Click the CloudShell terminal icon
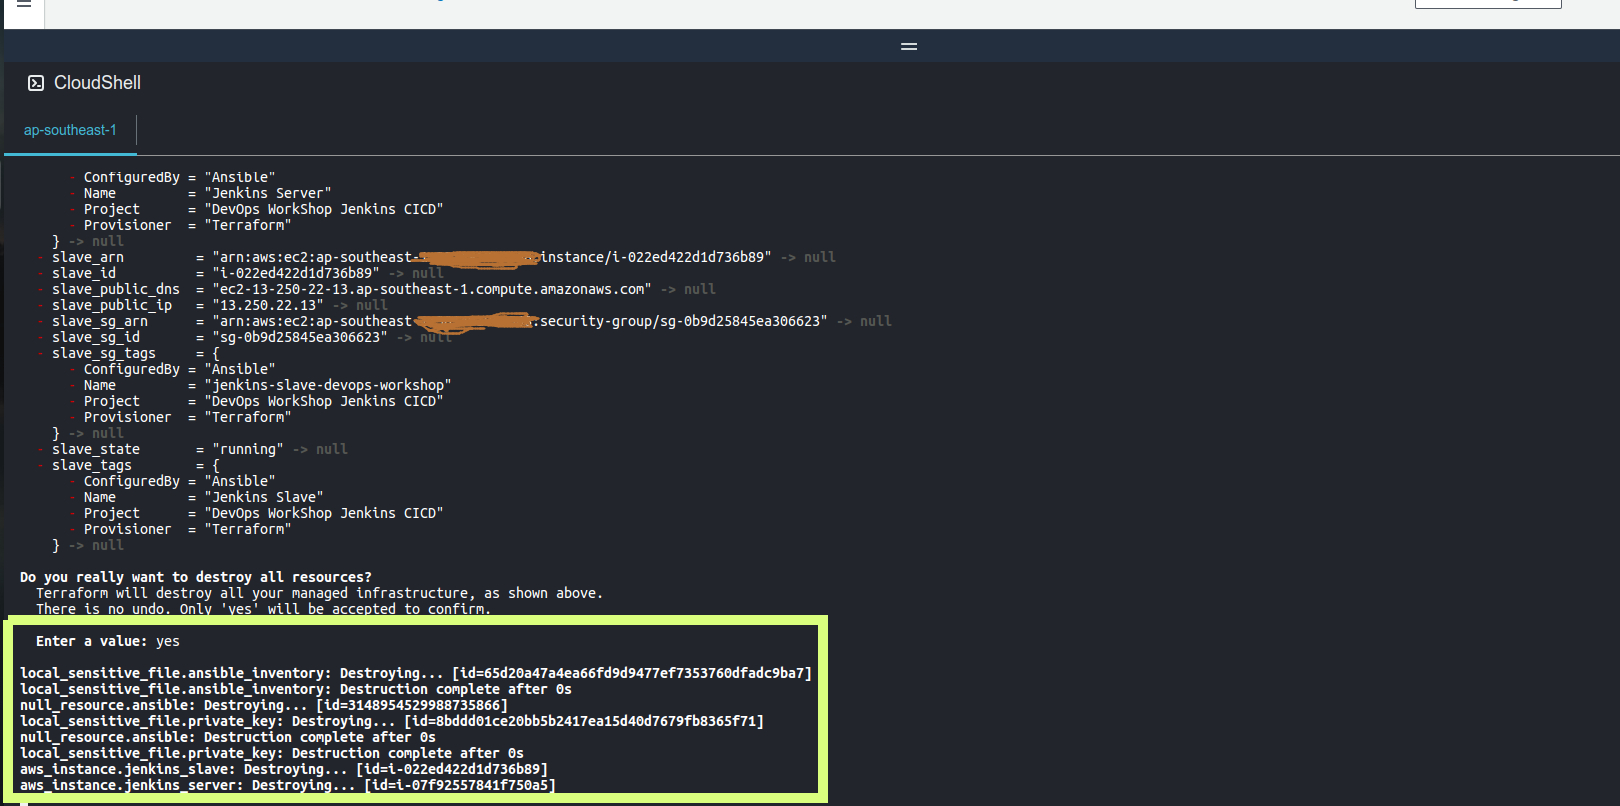Image resolution: width=1620 pixels, height=806 pixels. [36, 83]
